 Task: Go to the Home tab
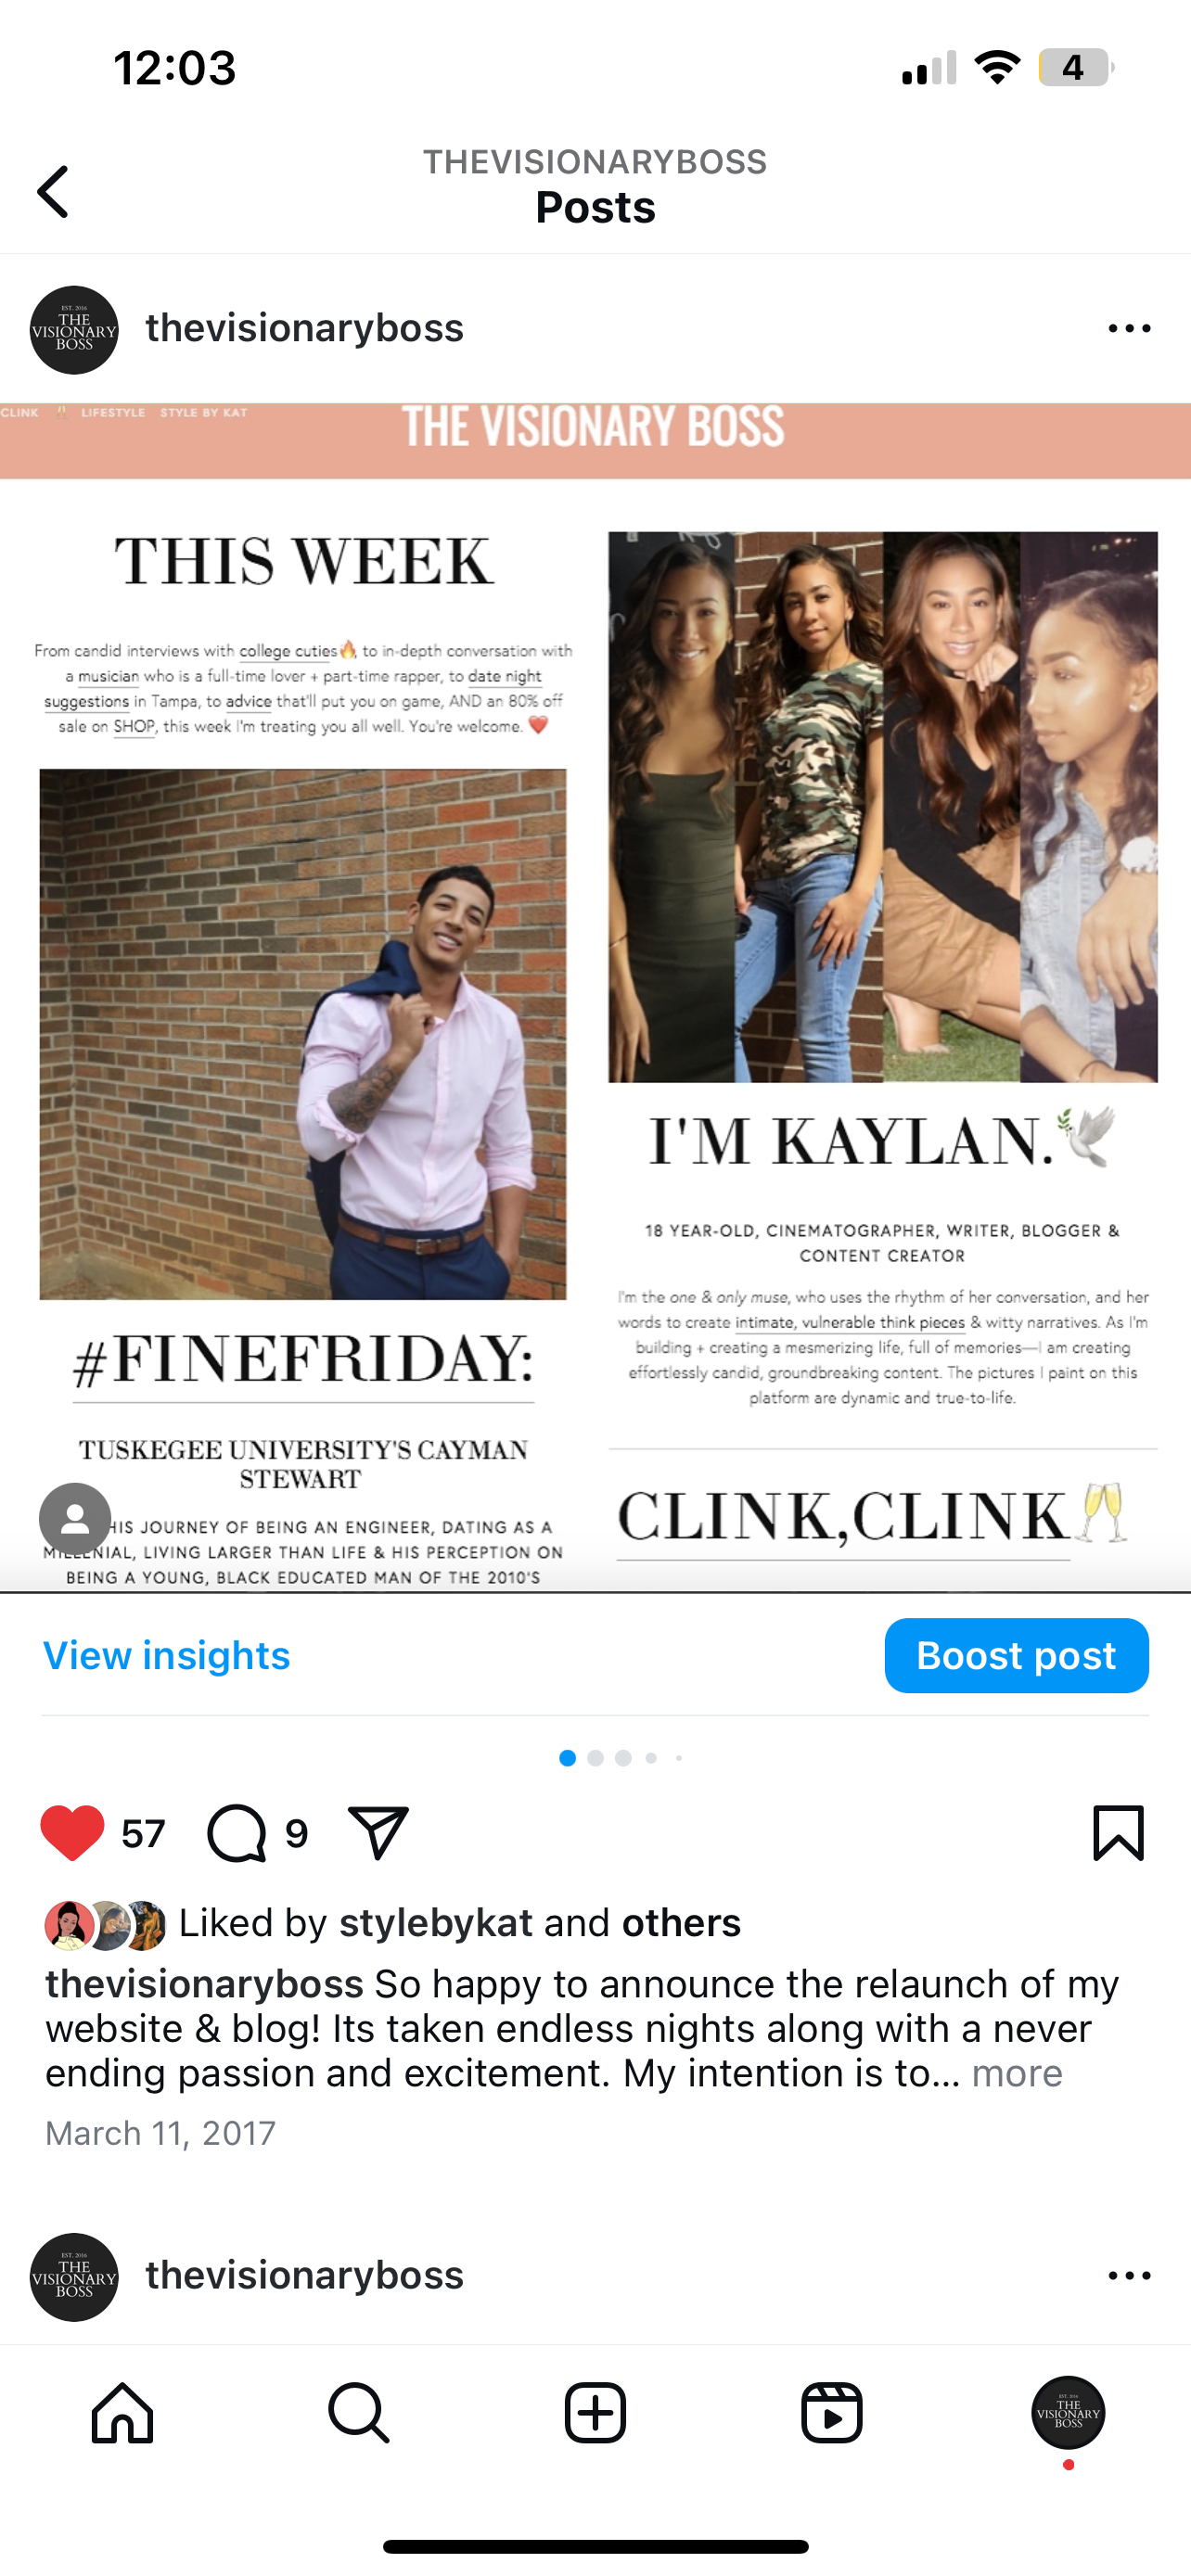pyautogui.click(x=122, y=2413)
